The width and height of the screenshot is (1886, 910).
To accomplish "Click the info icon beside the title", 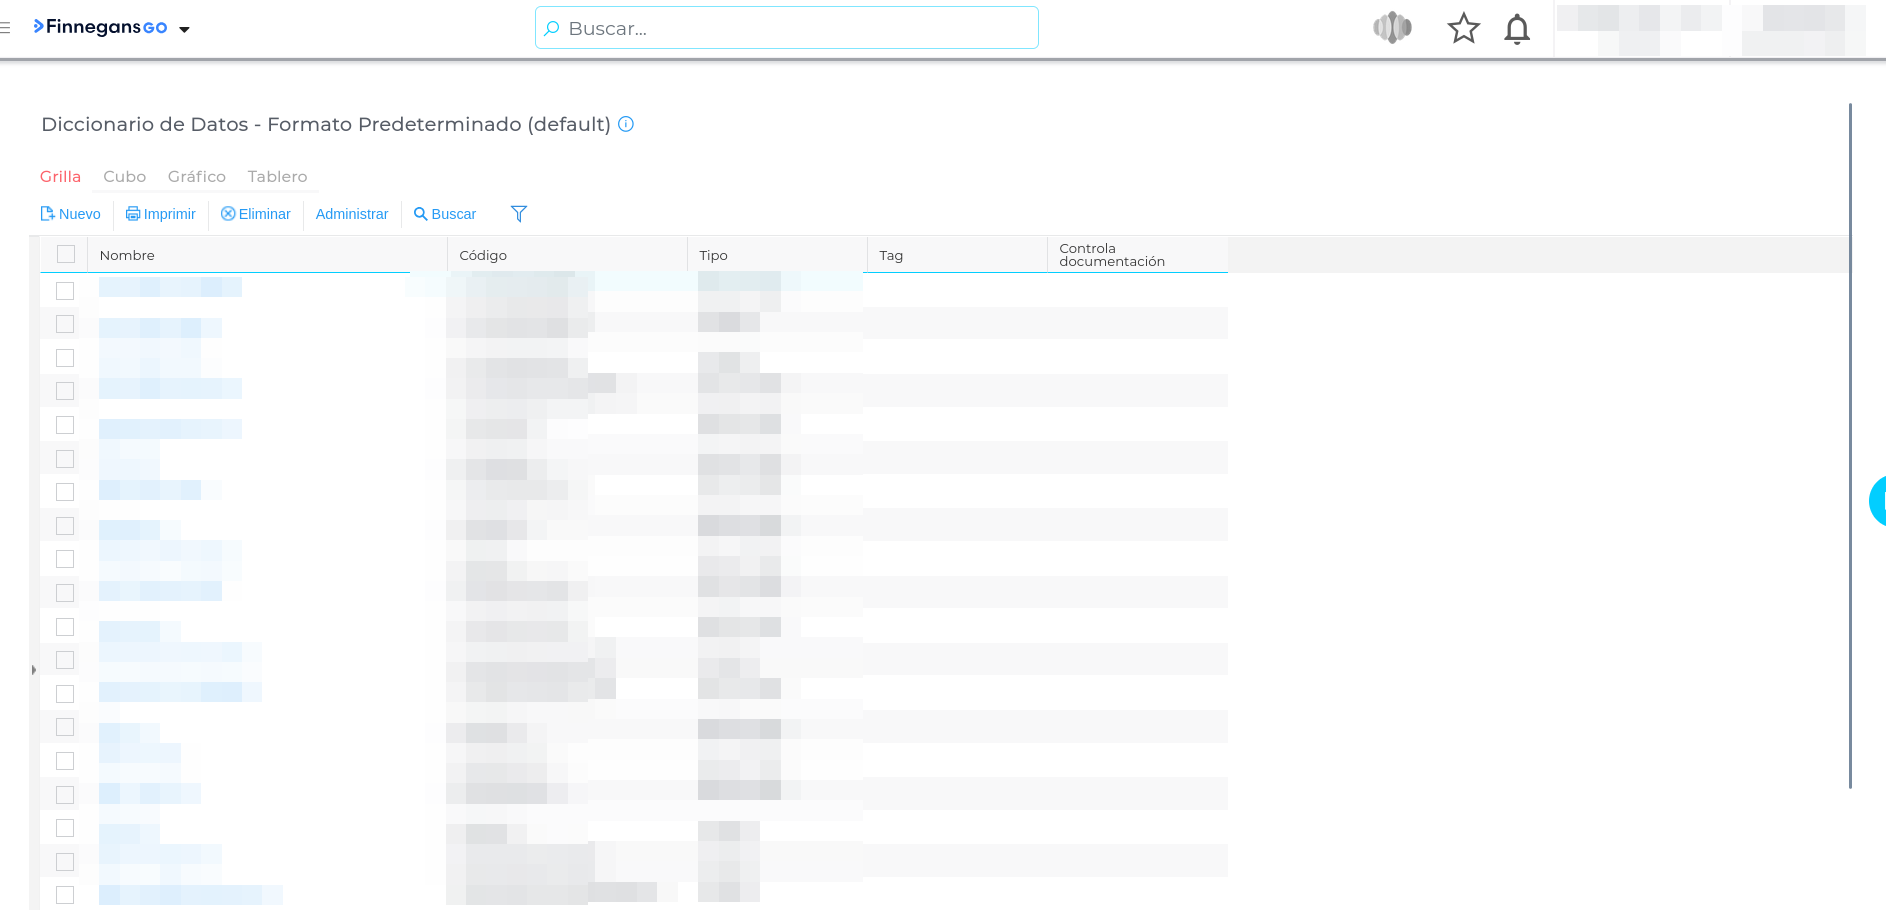I will (x=626, y=124).
